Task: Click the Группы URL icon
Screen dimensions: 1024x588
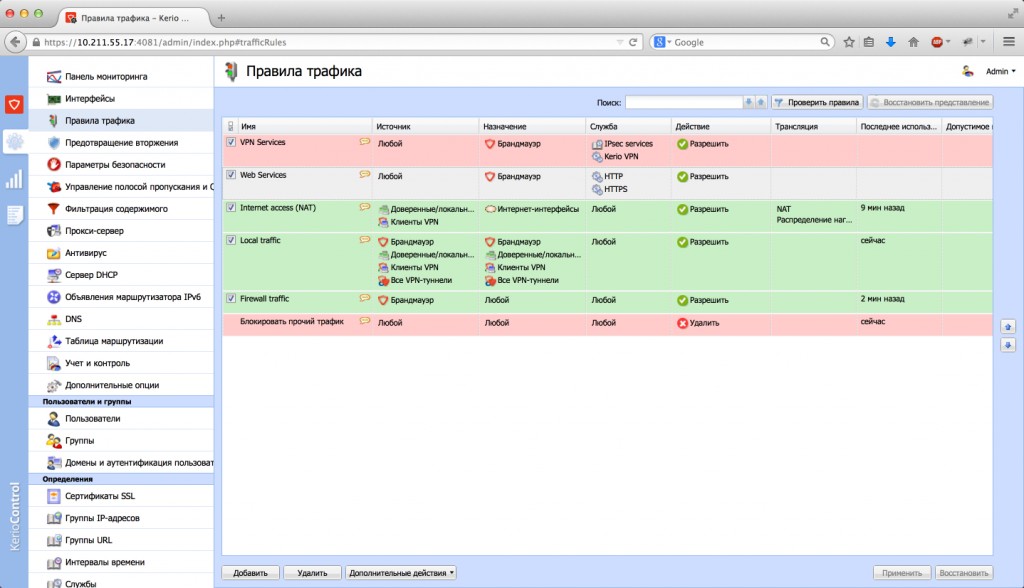Action: (54, 540)
